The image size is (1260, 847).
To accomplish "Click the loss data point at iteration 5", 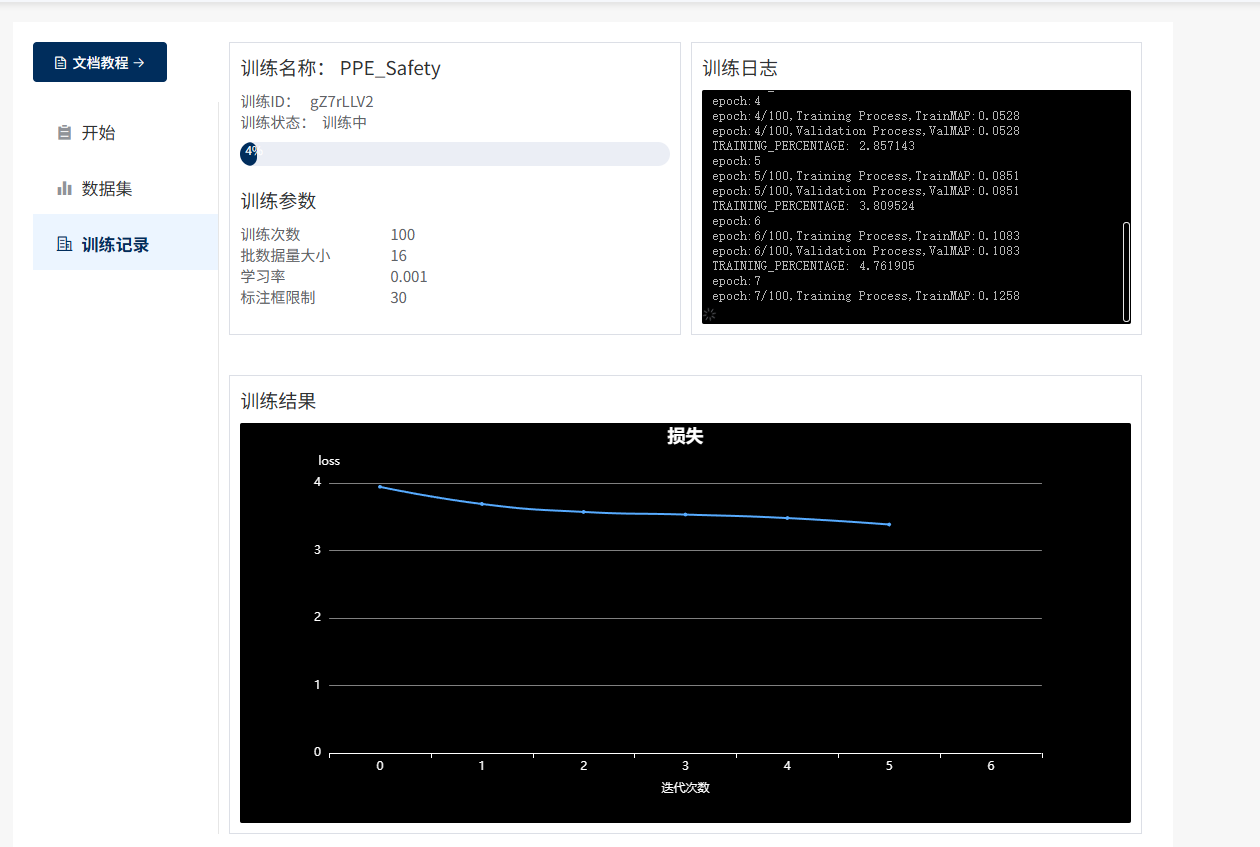I will point(889,524).
